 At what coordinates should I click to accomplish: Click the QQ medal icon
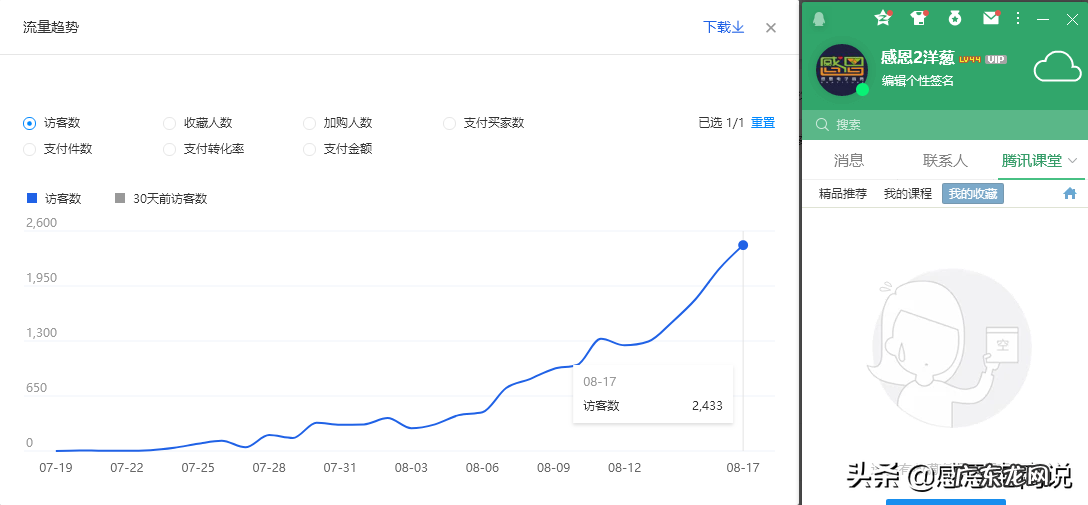[955, 19]
